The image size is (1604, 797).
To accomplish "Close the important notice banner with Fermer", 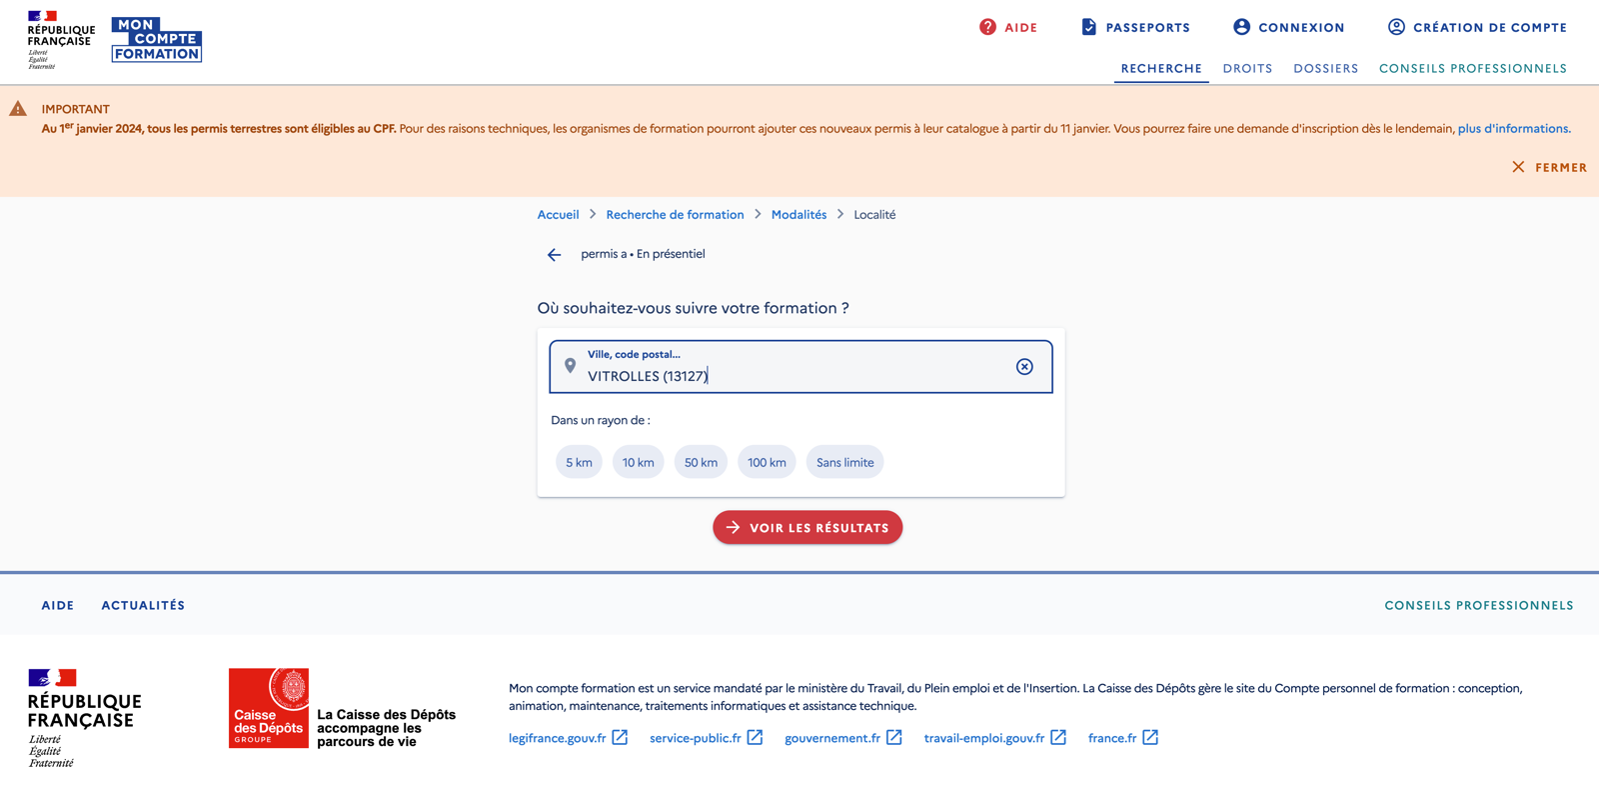I will pyautogui.click(x=1549, y=168).
